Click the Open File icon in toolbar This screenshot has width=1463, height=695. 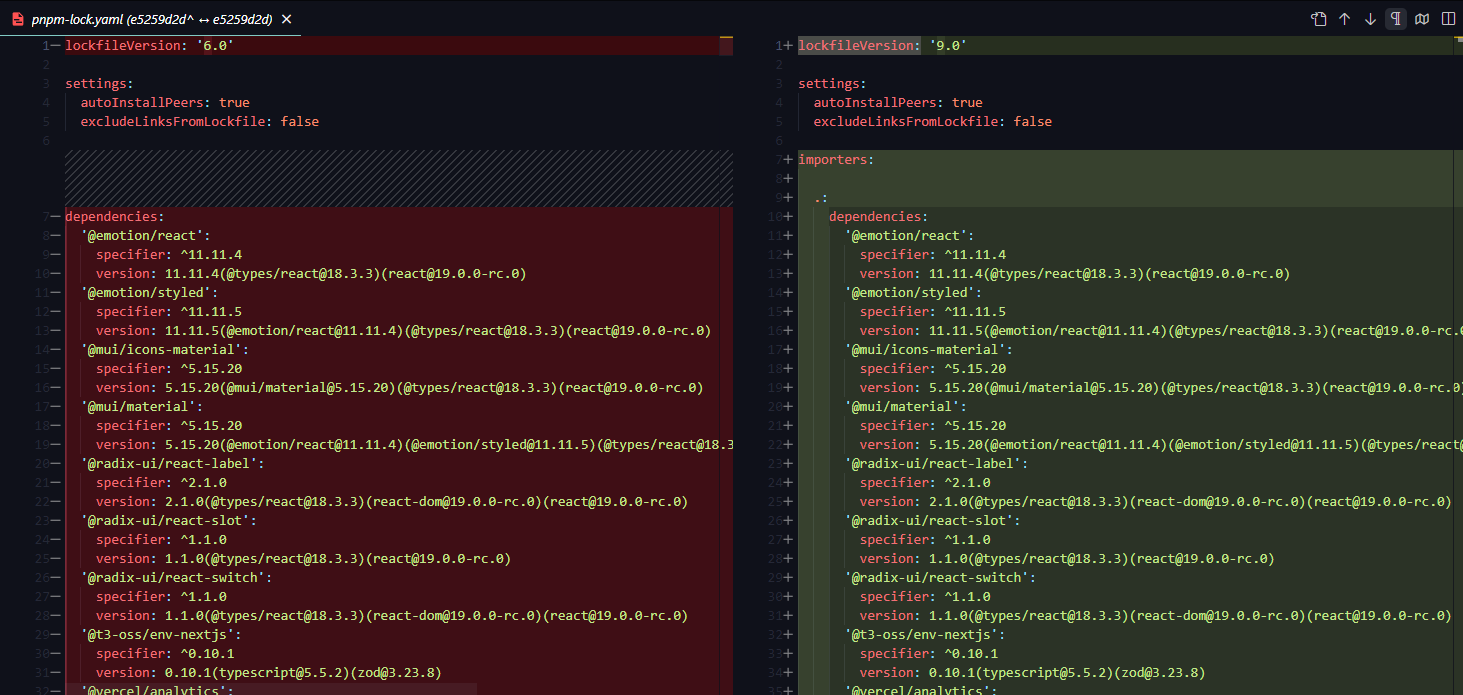coord(1319,19)
